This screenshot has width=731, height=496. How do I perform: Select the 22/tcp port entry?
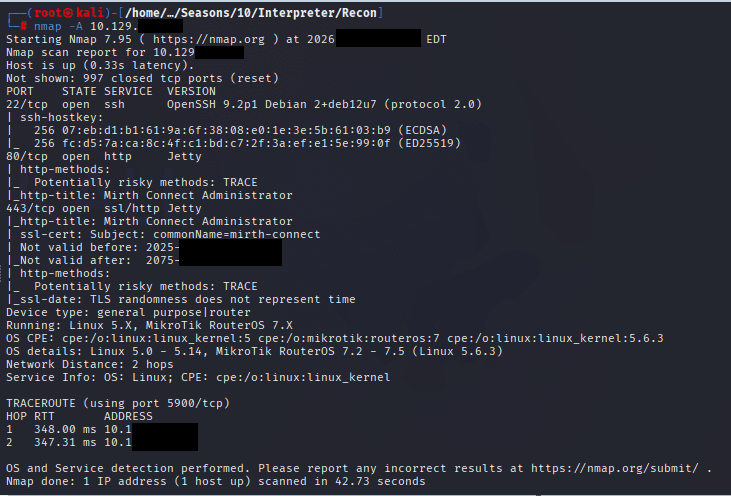click(x=25, y=104)
